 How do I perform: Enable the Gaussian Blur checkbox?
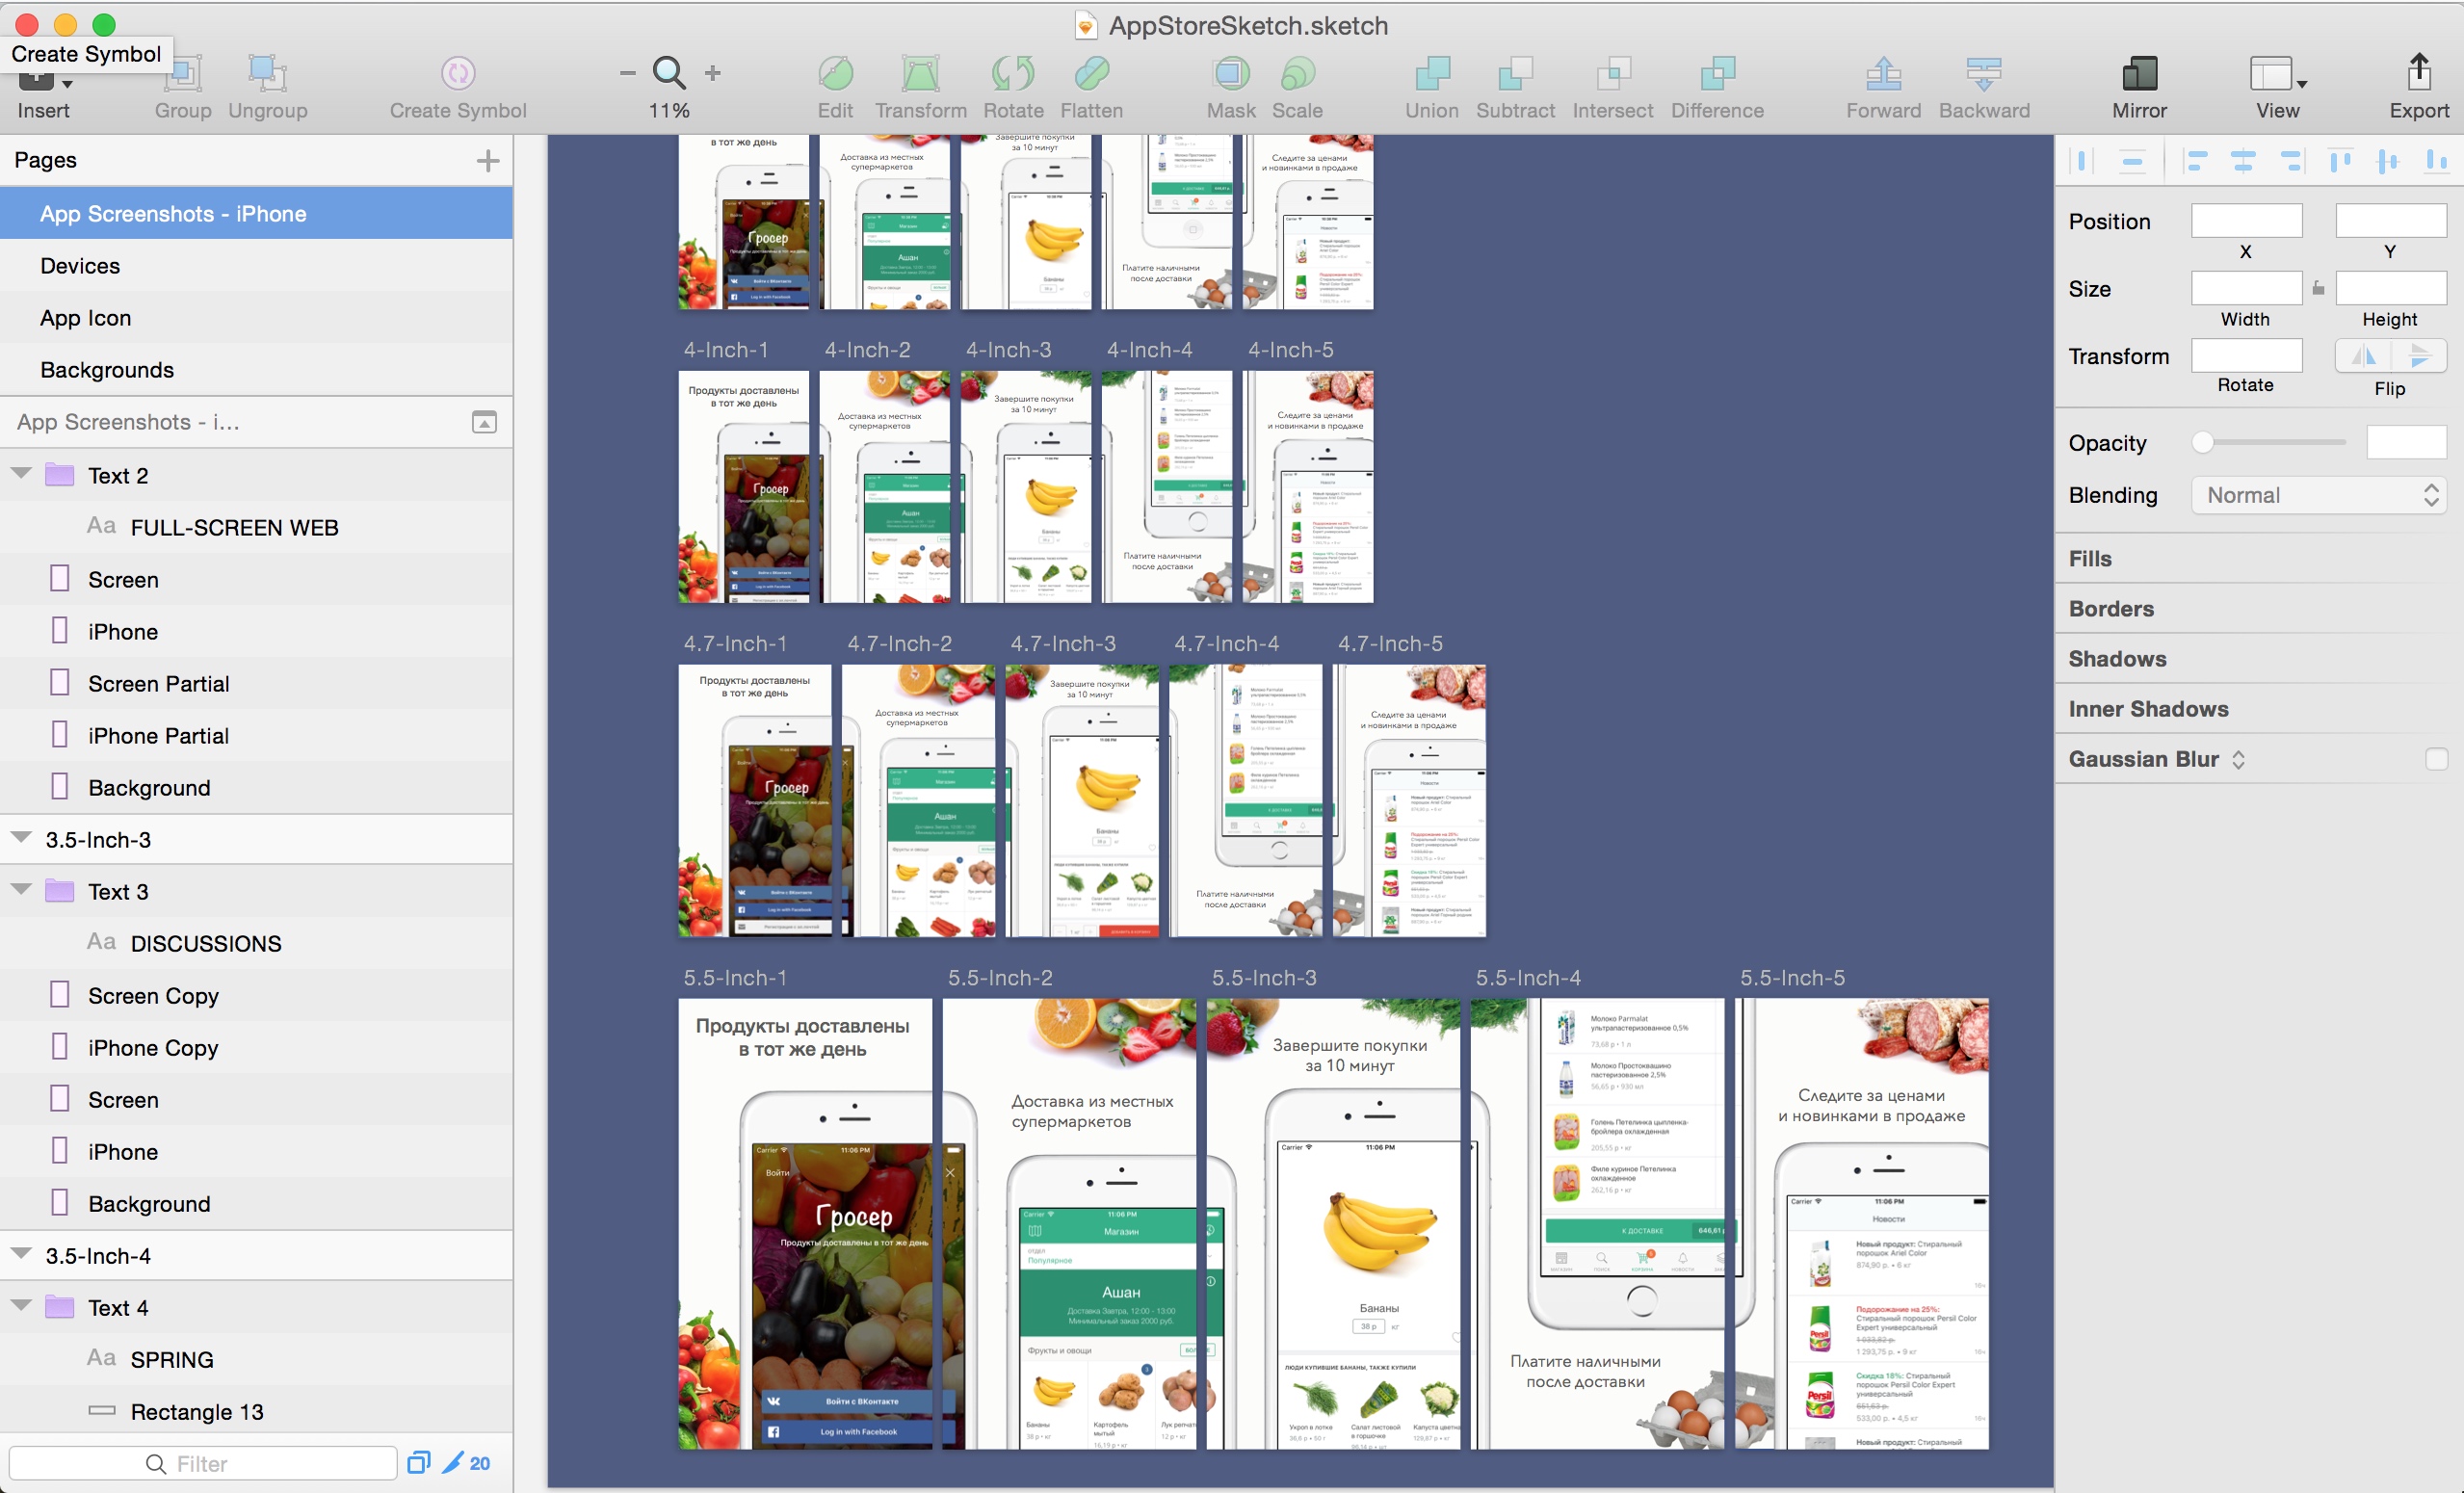2436,760
